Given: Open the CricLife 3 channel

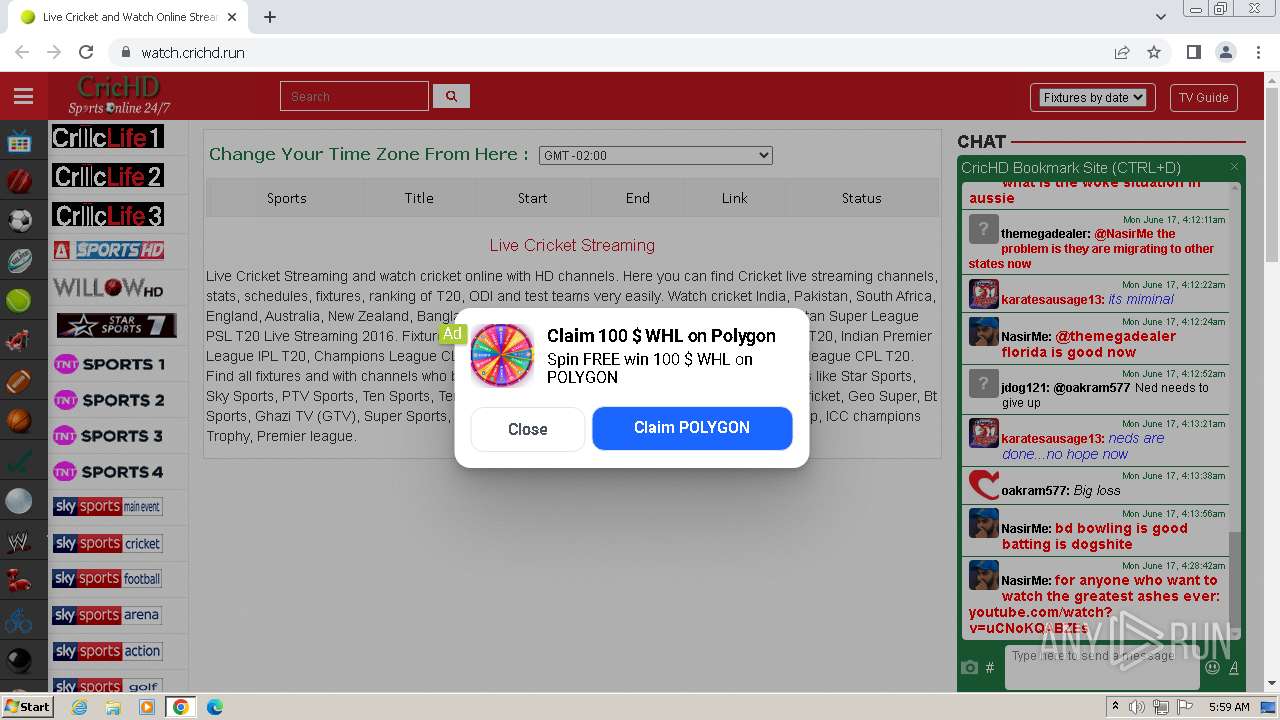Looking at the screenshot, I should click(108, 215).
